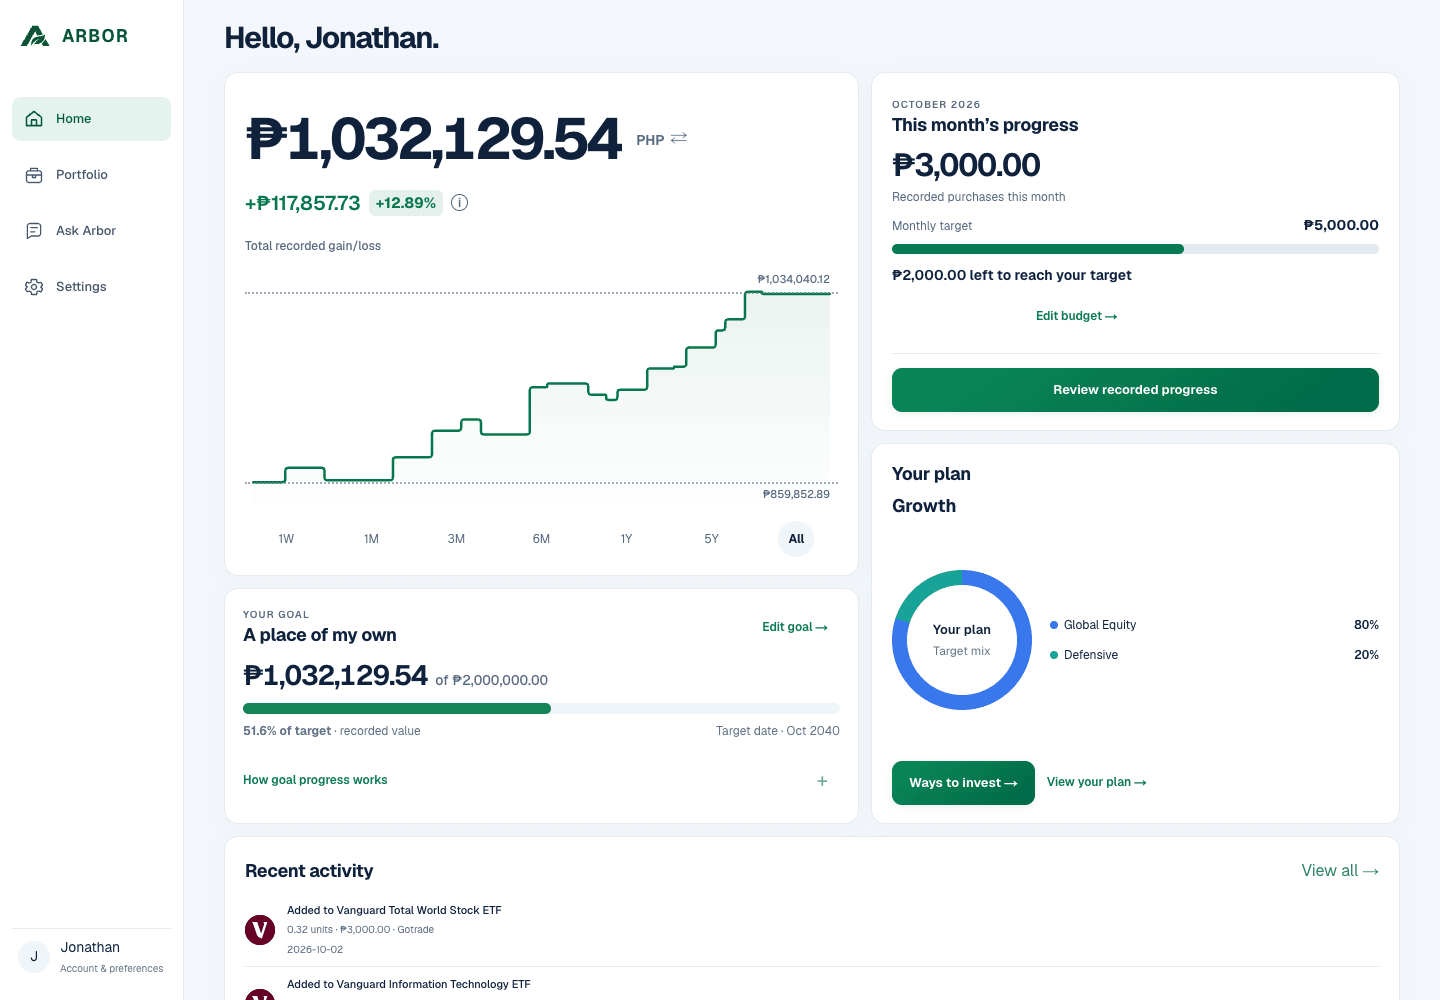This screenshot has width=1440, height=1000.
Task: Open Jonathan Account & preferences
Action: click(91, 957)
